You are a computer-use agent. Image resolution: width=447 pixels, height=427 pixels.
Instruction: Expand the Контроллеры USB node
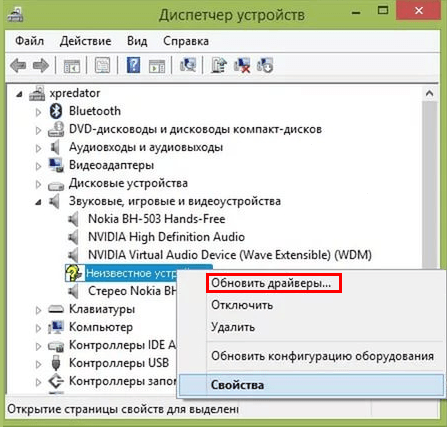[x=38, y=364]
